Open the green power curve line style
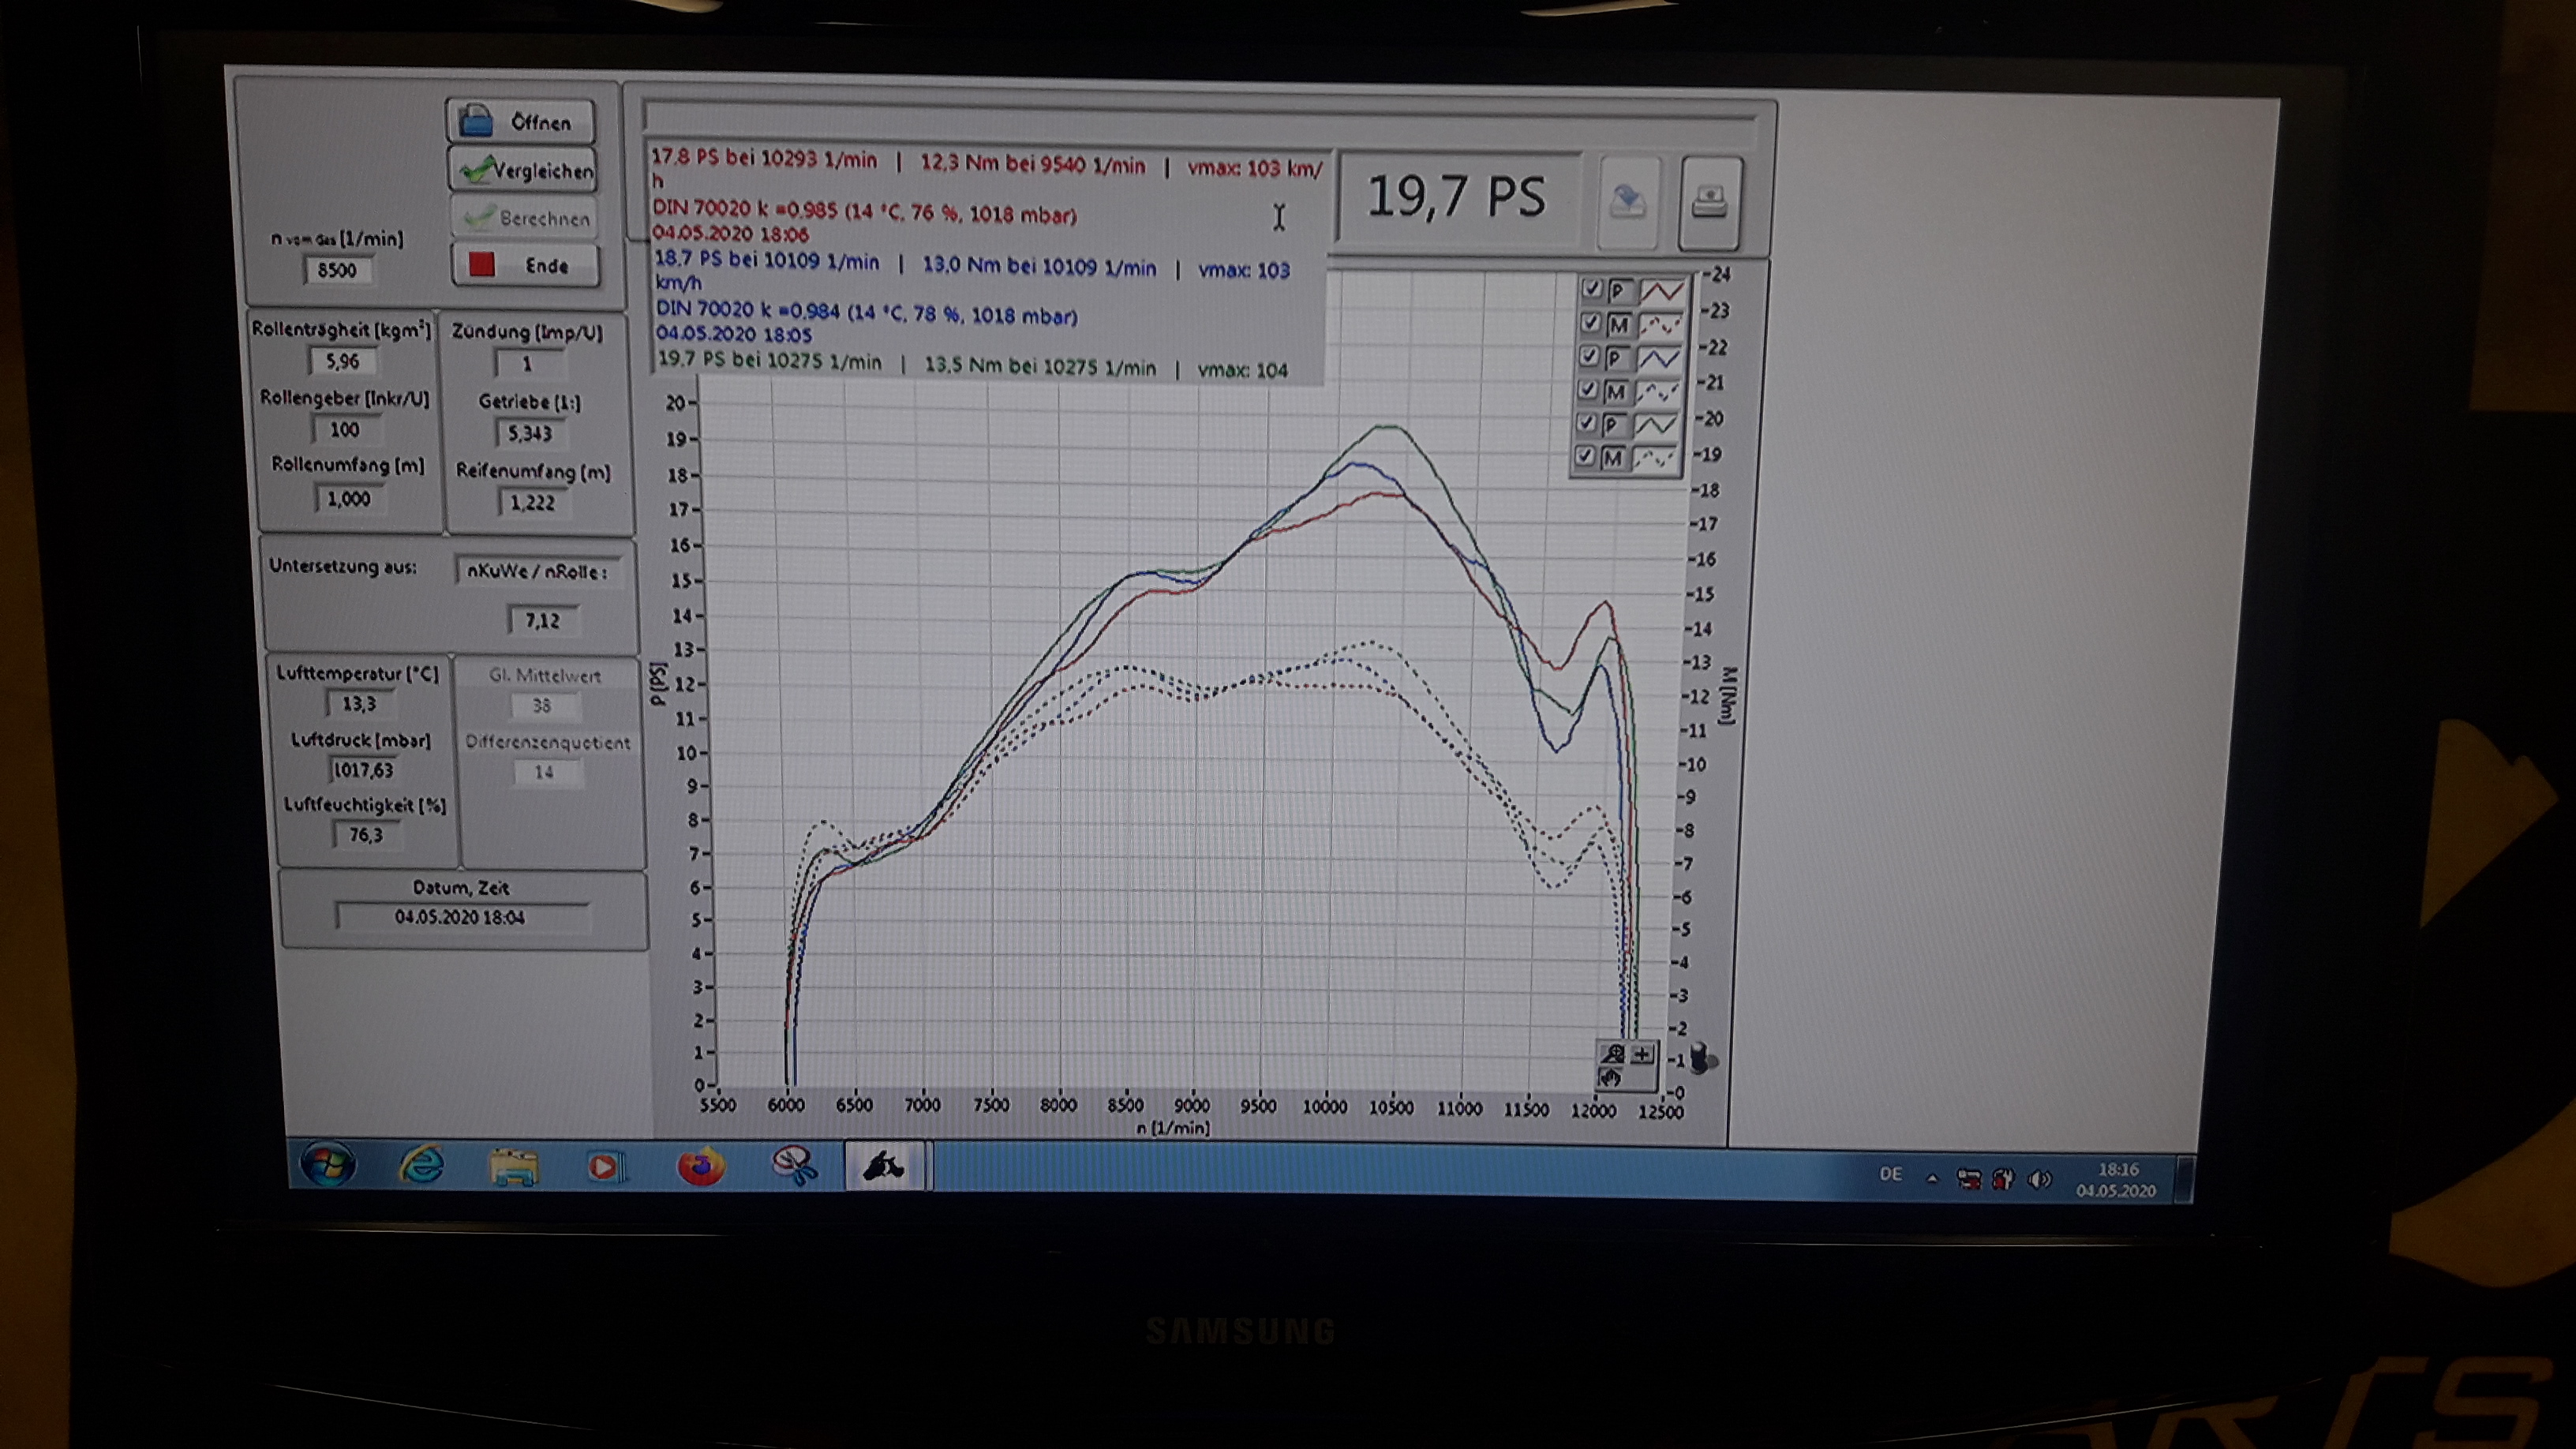 click(x=1657, y=425)
